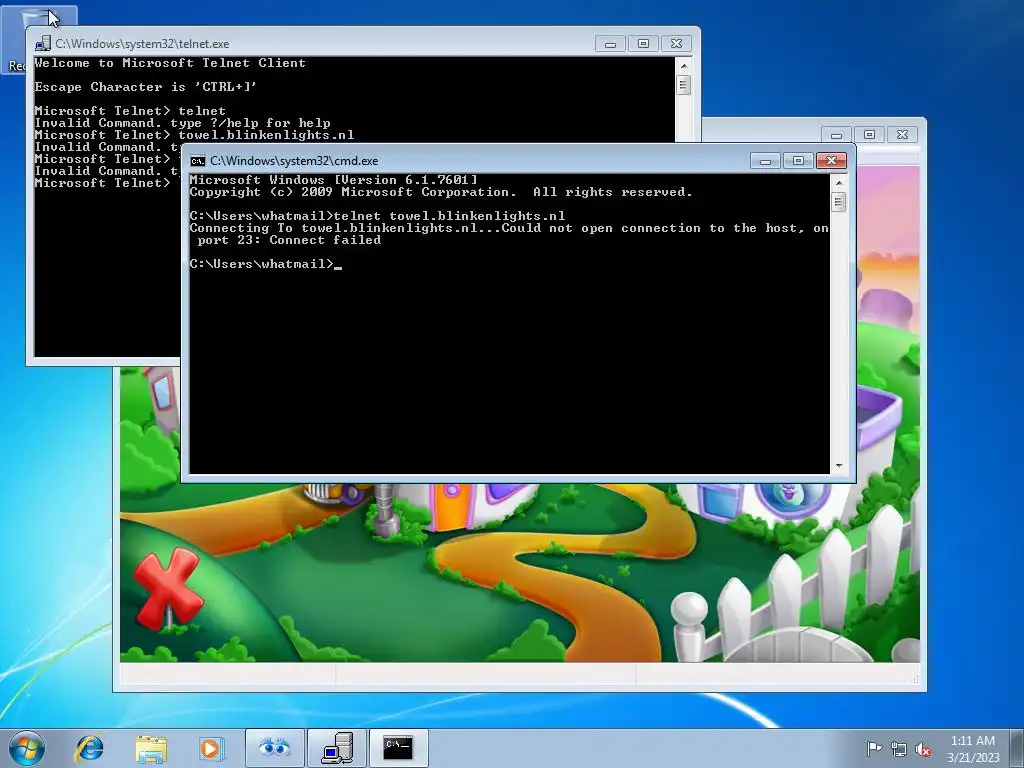Viewport: 1024px width, 768px height.
Task: Click the telnet window scrollbar thumb
Action: coord(684,85)
